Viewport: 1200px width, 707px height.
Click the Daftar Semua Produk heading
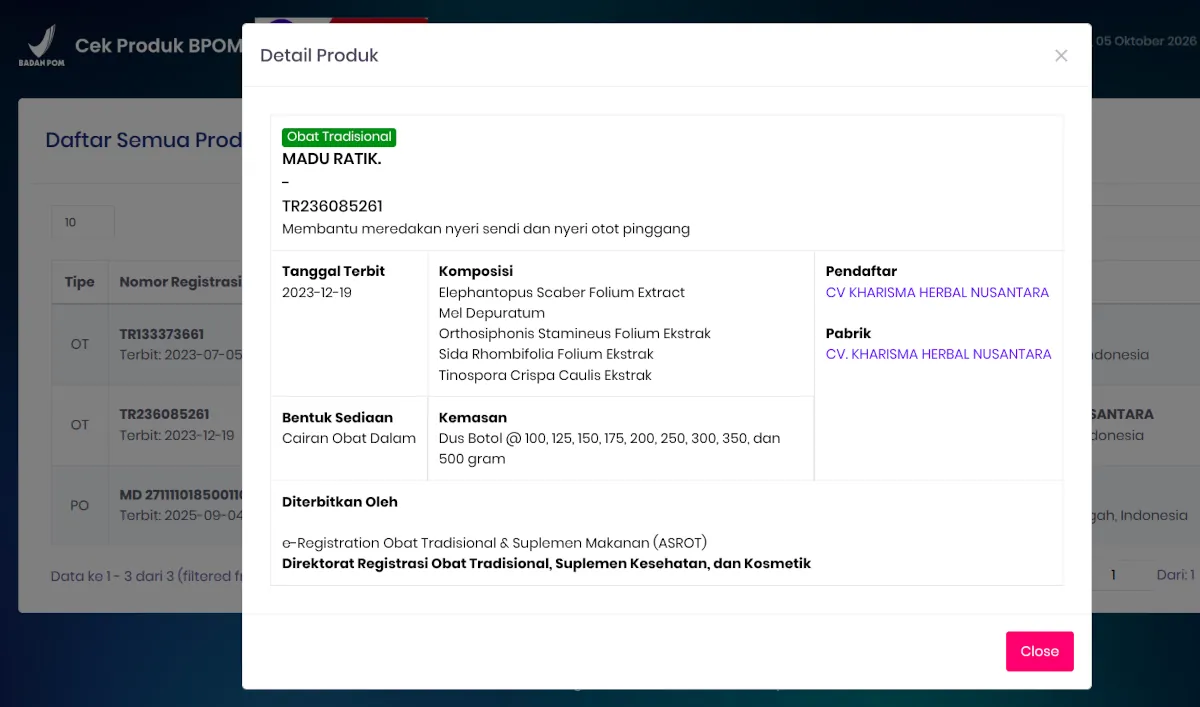pos(144,140)
